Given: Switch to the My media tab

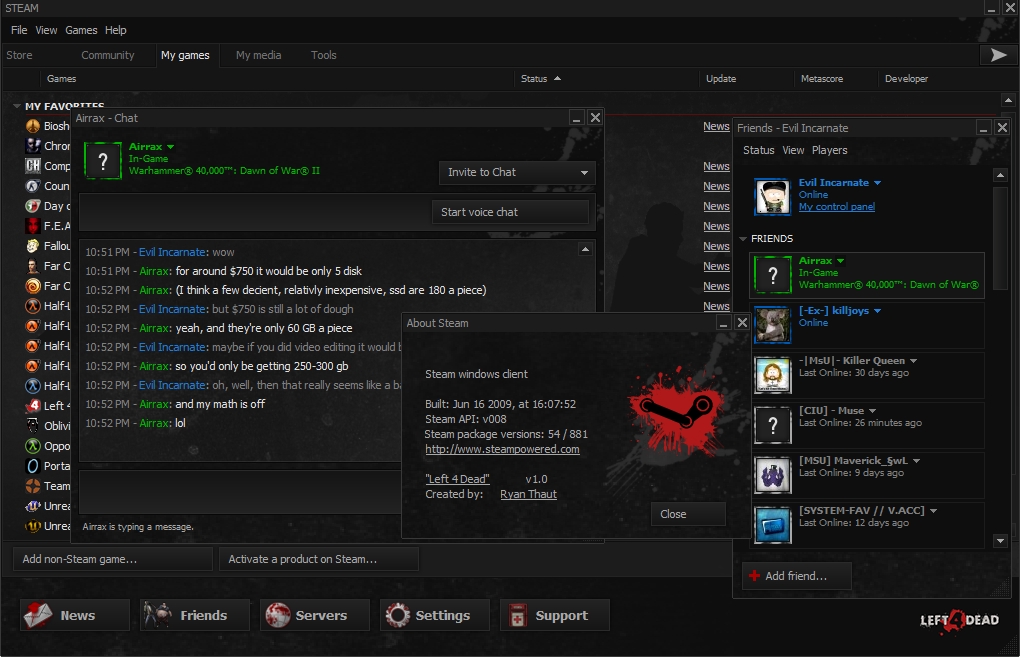Looking at the screenshot, I should tap(258, 55).
